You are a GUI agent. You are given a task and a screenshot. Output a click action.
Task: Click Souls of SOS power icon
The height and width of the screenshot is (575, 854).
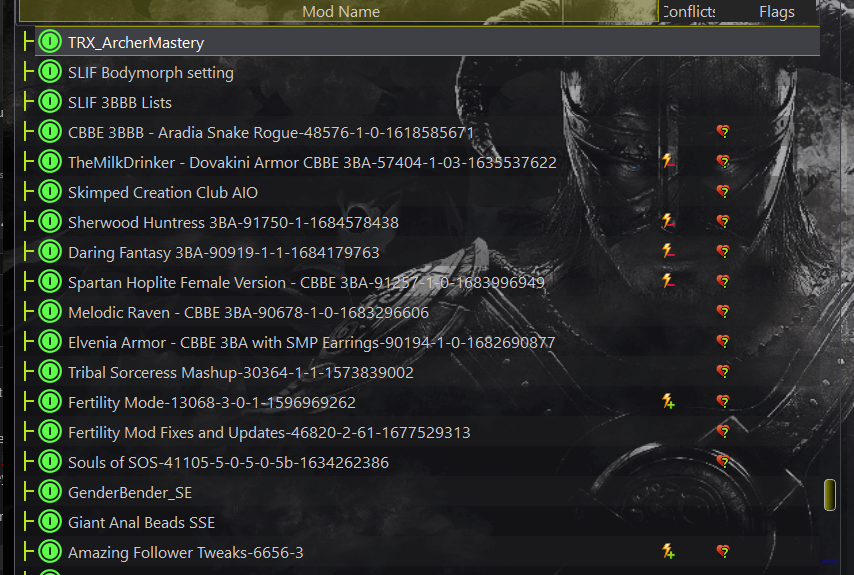click(x=50, y=462)
